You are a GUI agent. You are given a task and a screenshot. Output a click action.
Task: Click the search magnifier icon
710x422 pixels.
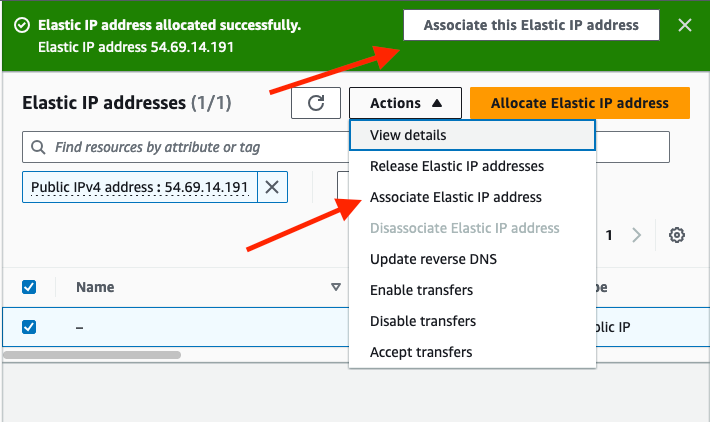38,147
